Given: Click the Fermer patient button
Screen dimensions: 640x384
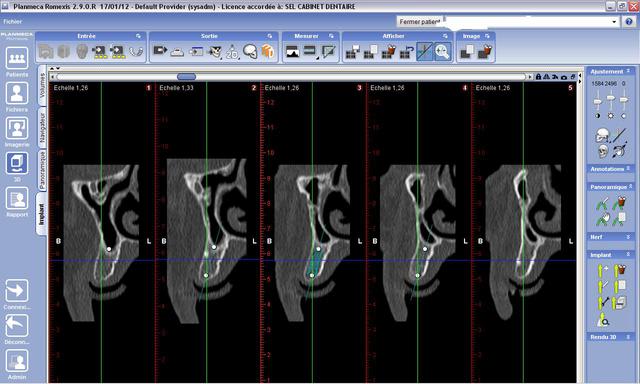Looking at the screenshot, I should click(x=420, y=22).
